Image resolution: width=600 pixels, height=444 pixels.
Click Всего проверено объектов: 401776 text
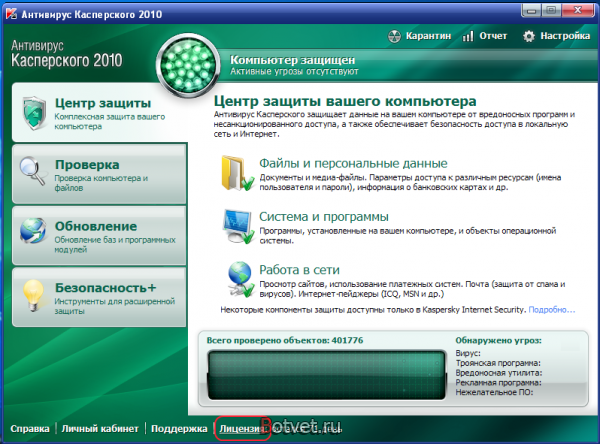pyautogui.click(x=285, y=340)
